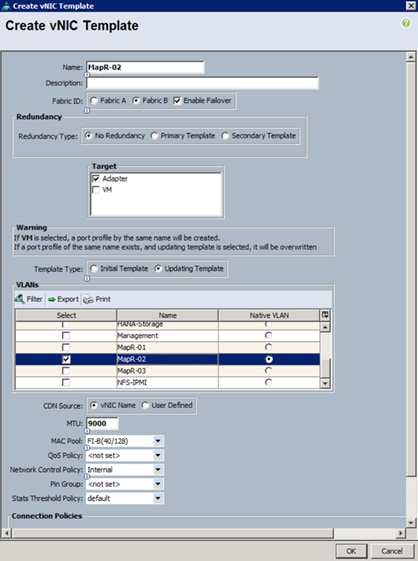Click the NFS-IPMI VLAN name cell
418x561 pixels.
pos(167,382)
